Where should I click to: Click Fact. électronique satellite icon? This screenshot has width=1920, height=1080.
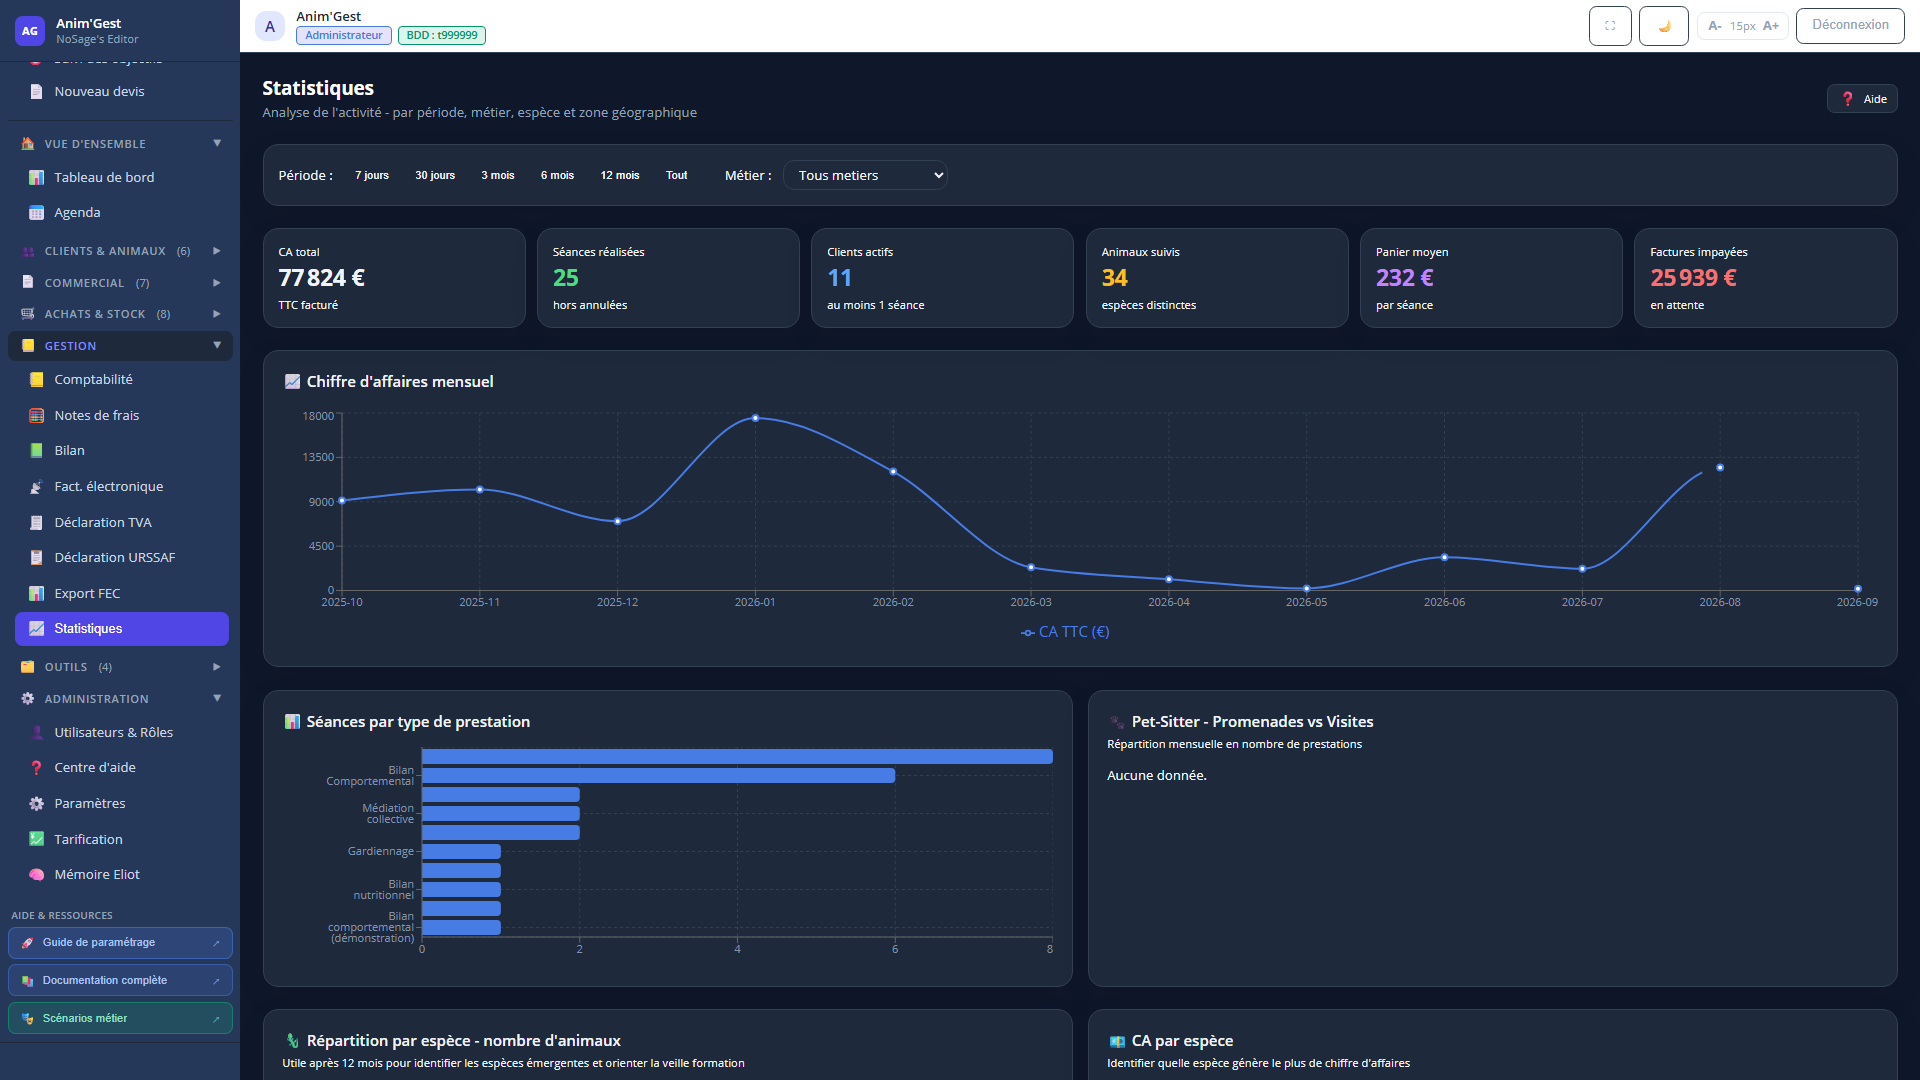pyautogui.click(x=36, y=487)
